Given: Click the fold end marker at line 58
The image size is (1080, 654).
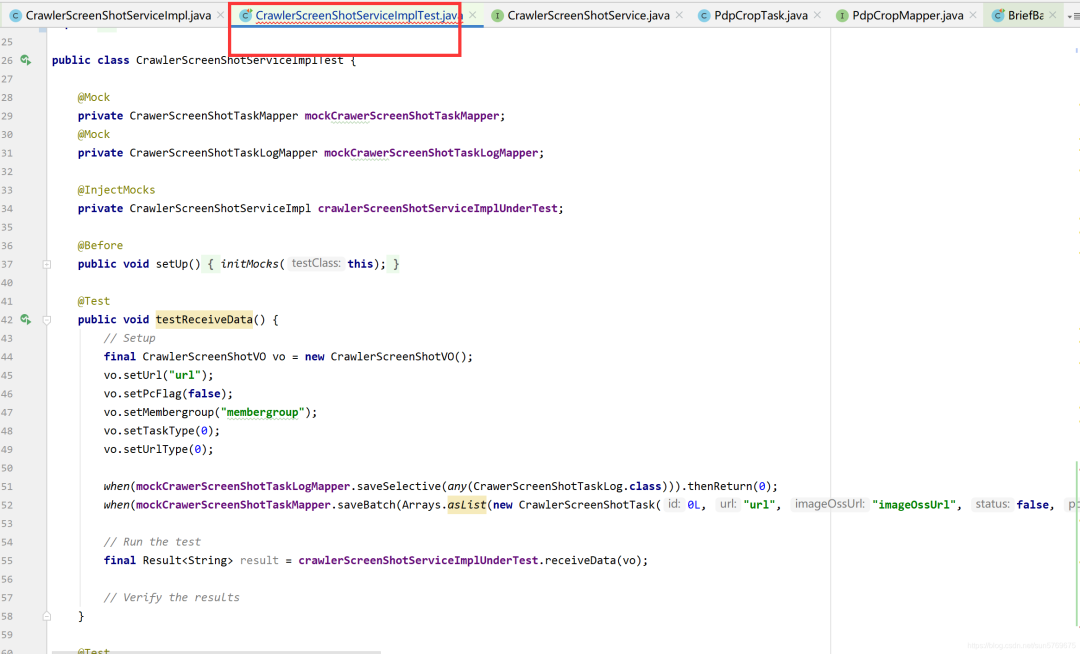Looking at the screenshot, I should (x=47, y=616).
